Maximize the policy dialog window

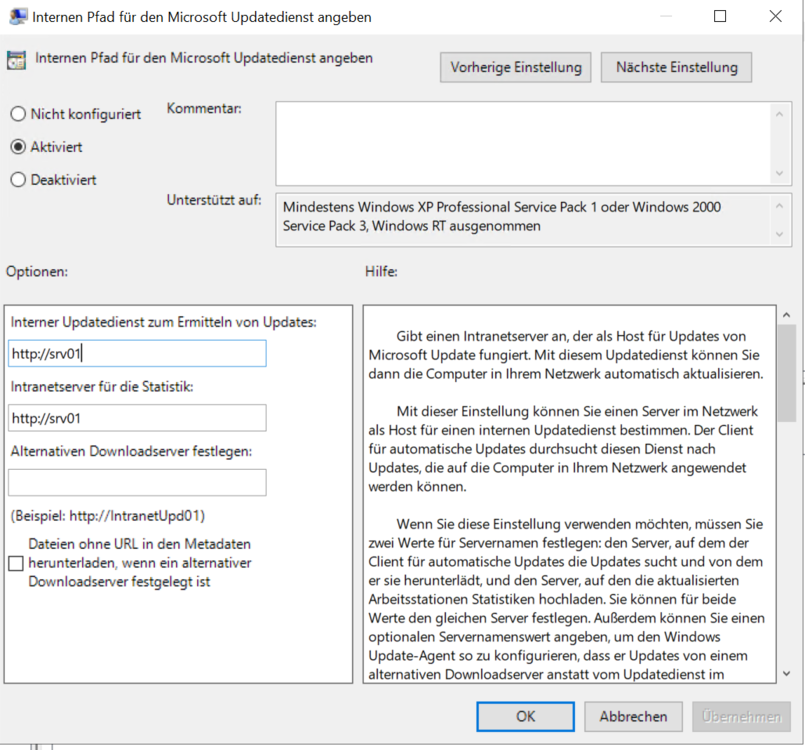click(x=720, y=17)
